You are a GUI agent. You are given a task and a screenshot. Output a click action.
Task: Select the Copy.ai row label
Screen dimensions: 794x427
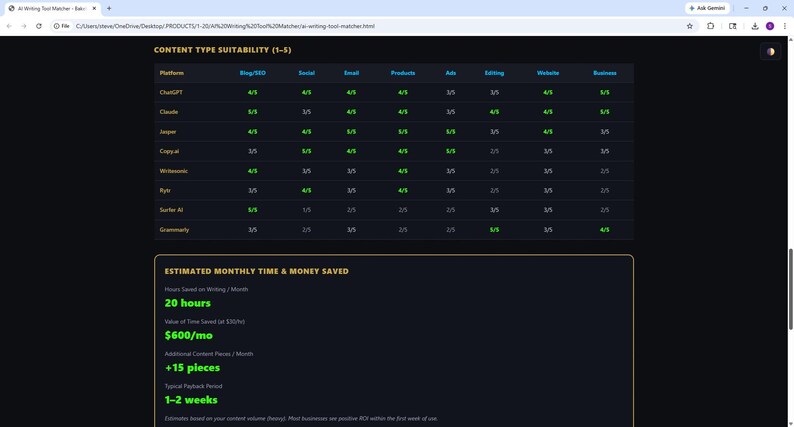(169, 151)
